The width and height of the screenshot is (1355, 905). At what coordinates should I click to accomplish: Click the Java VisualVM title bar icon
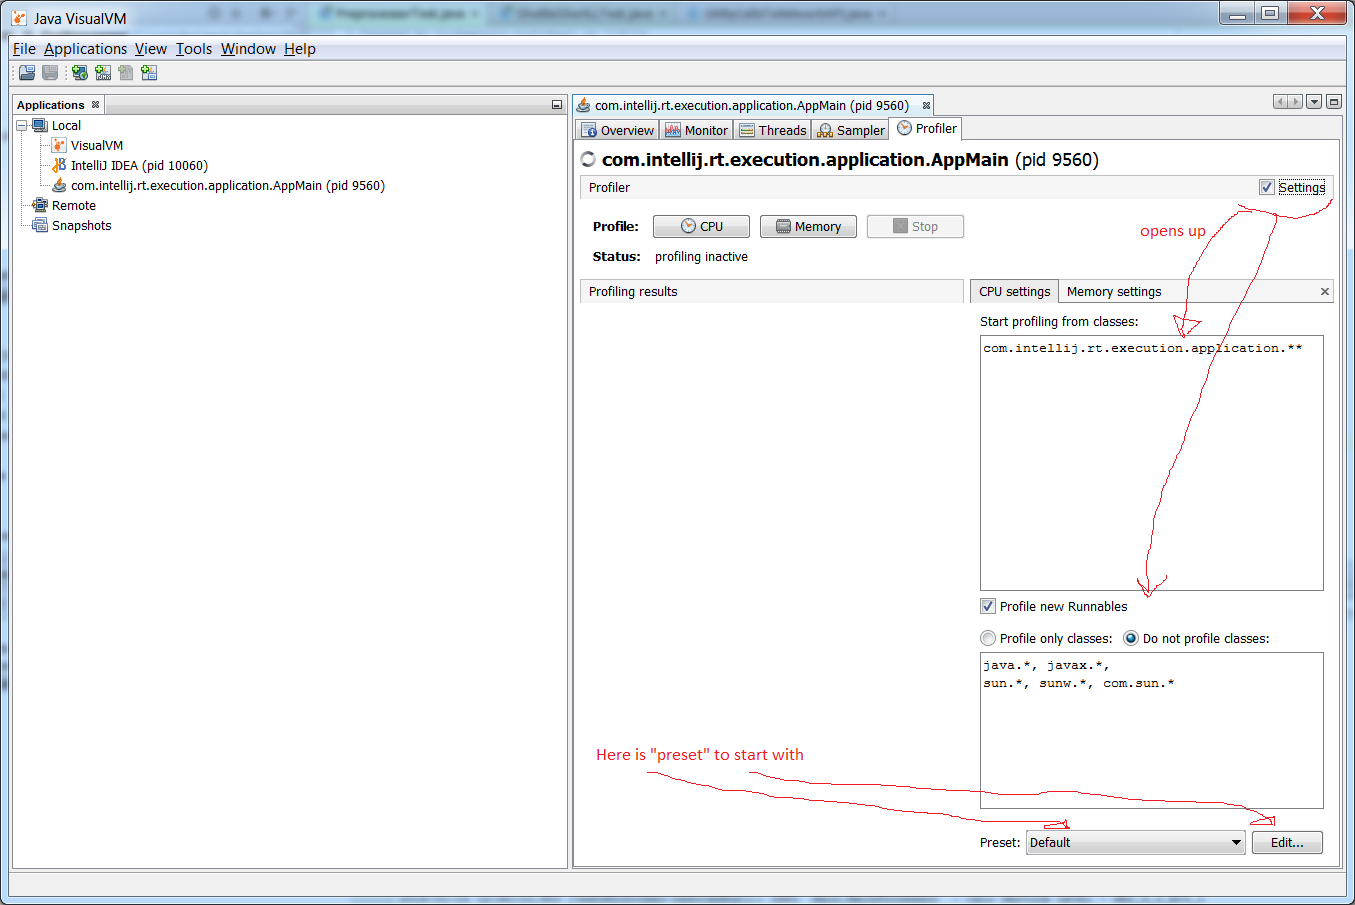point(19,18)
